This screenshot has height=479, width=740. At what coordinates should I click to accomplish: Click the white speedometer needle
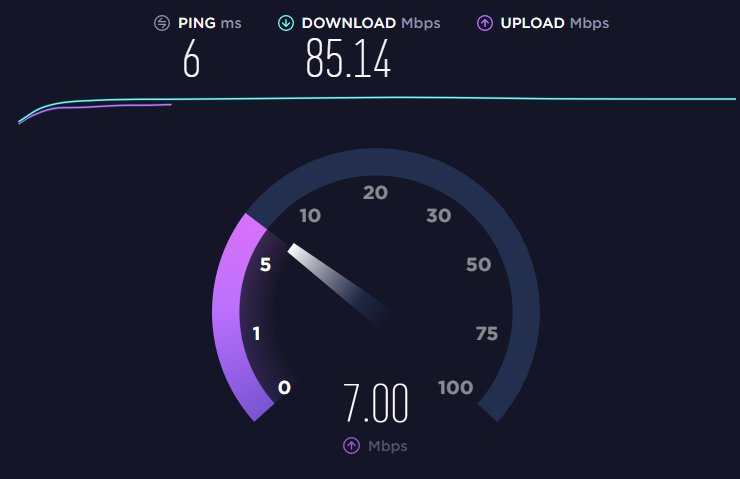[x=338, y=284]
